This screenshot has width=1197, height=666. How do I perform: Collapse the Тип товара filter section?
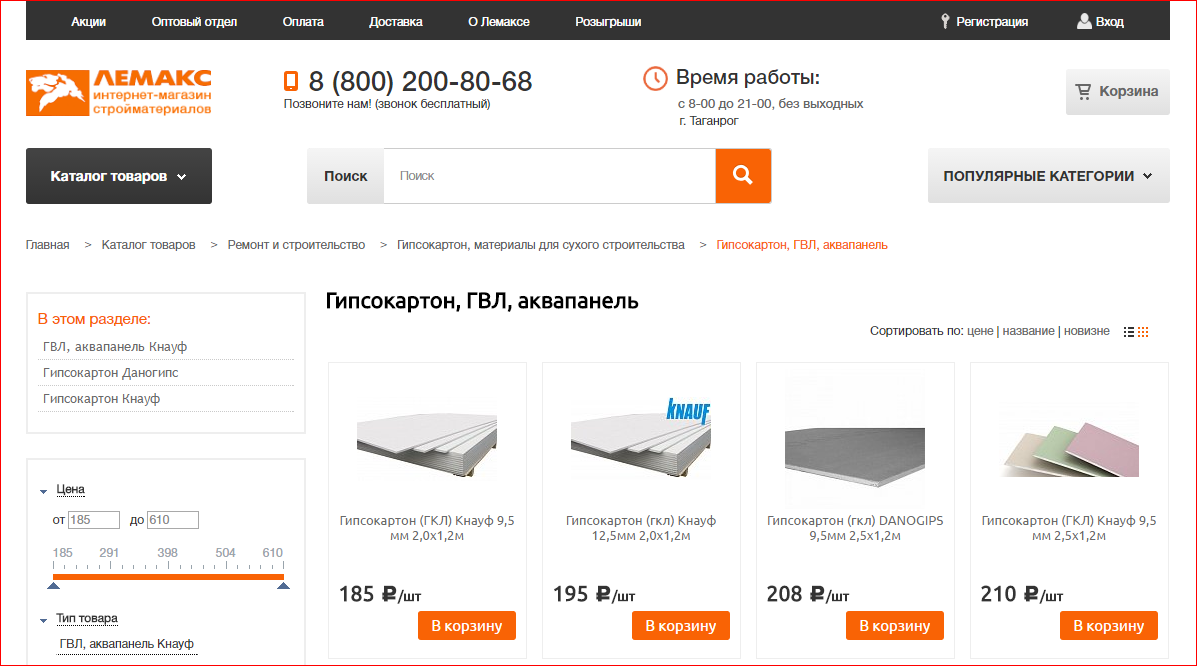coord(44,620)
